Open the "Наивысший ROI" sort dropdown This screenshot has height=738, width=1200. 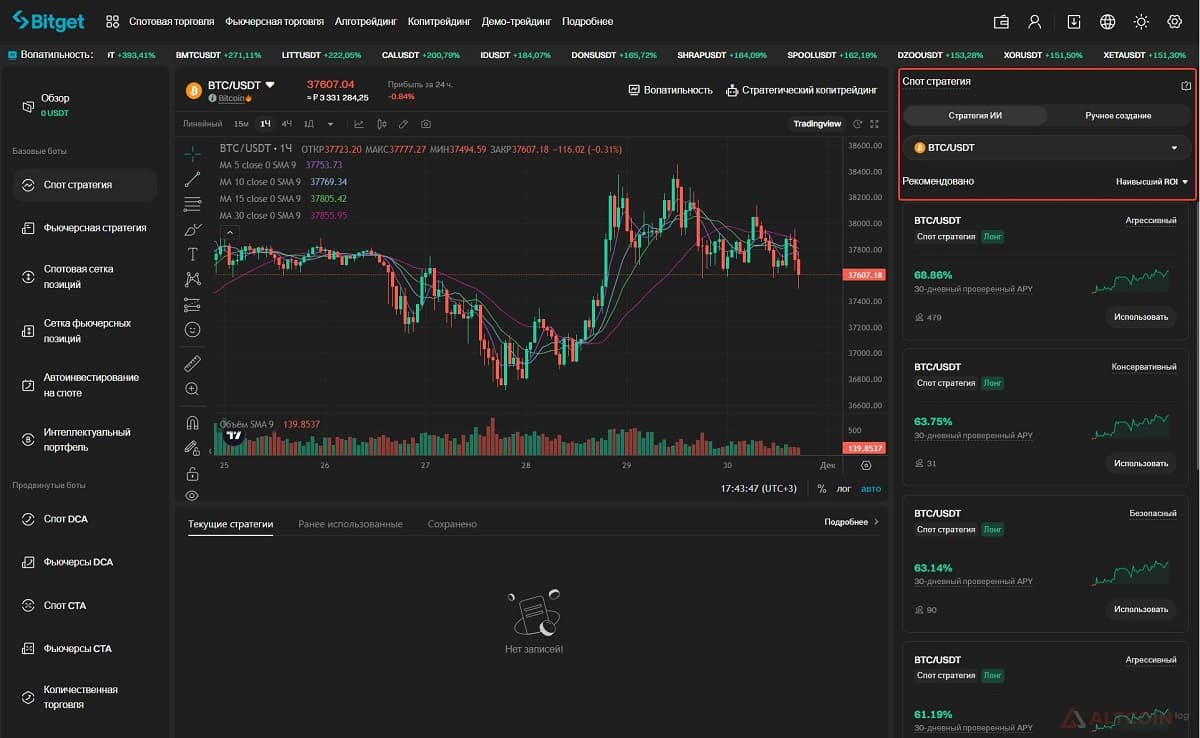tap(1151, 182)
